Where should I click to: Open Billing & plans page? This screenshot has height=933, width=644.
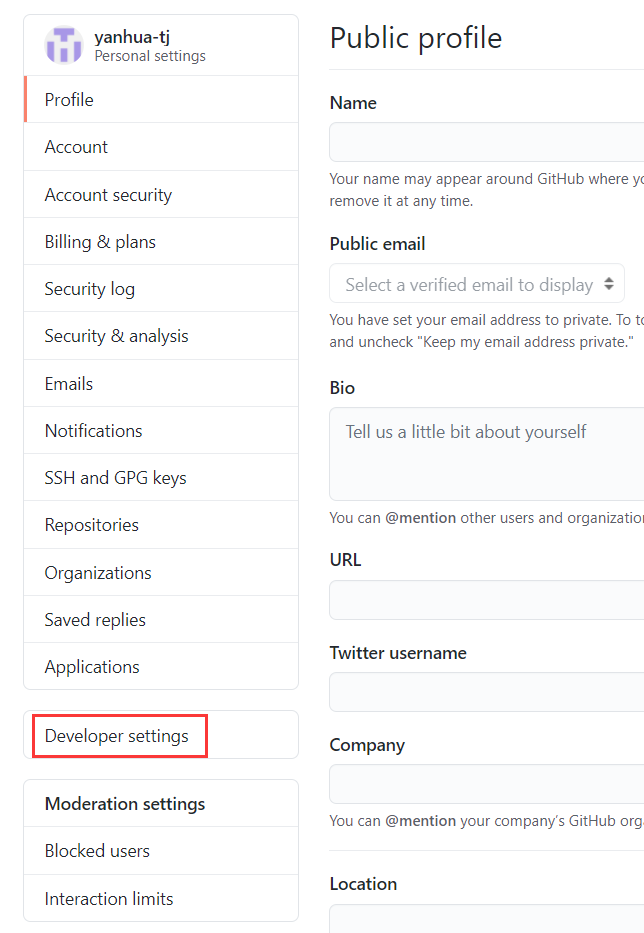point(161,242)
